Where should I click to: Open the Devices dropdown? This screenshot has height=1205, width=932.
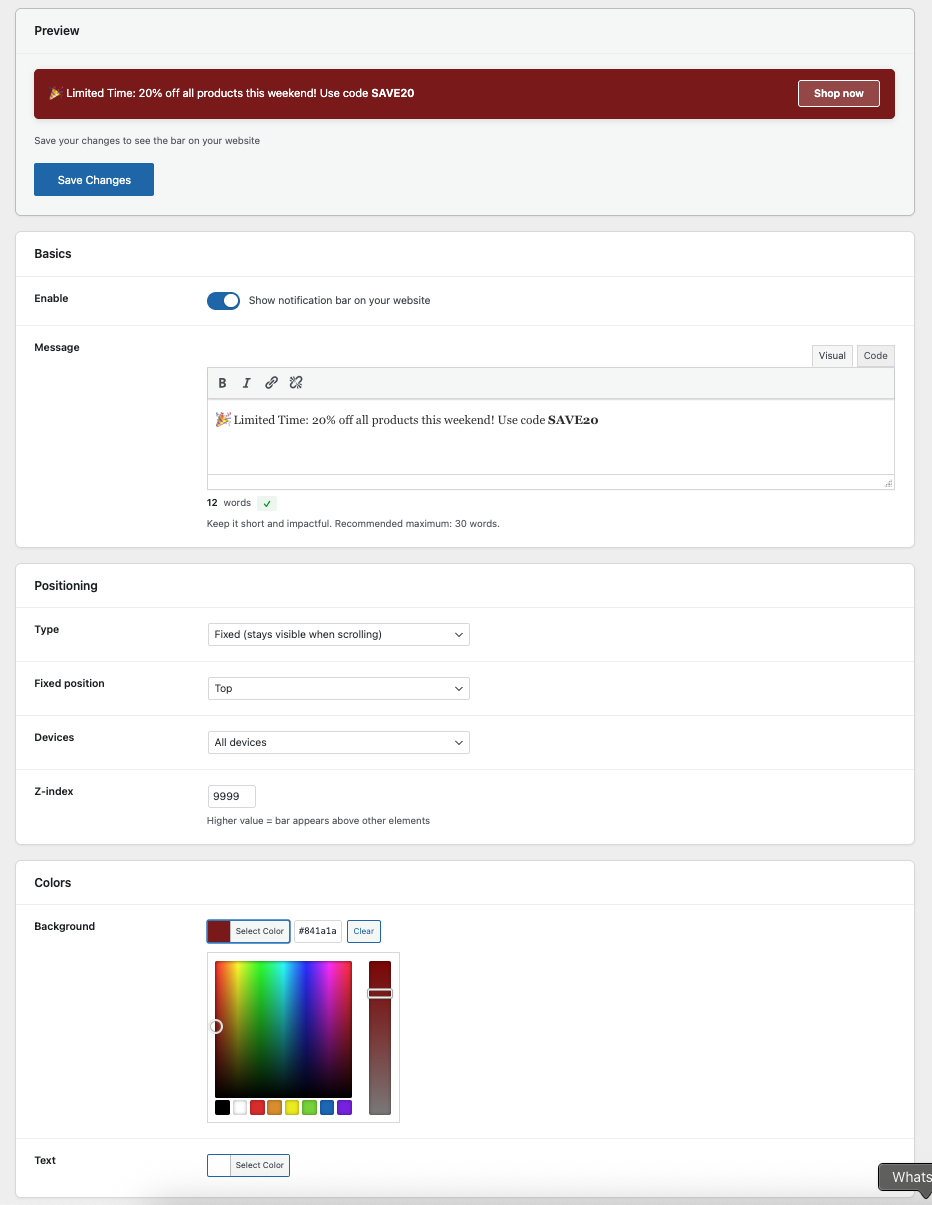[x=338, y=742]
